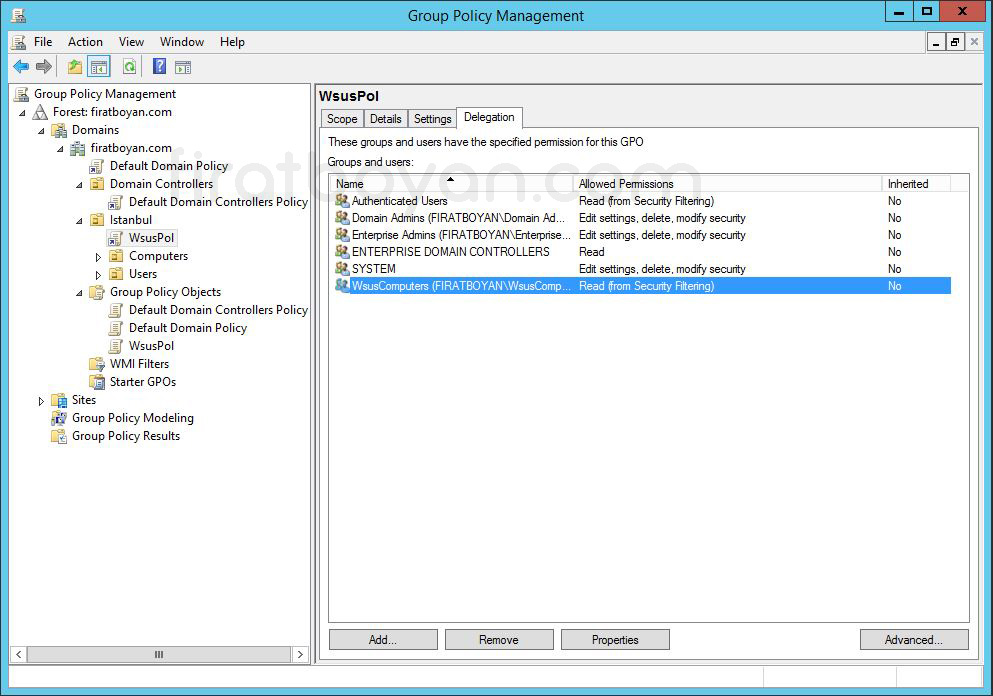The height and width of the screenshot is (696, 993).
Task: Open the File menu
Action: point(43,42)
